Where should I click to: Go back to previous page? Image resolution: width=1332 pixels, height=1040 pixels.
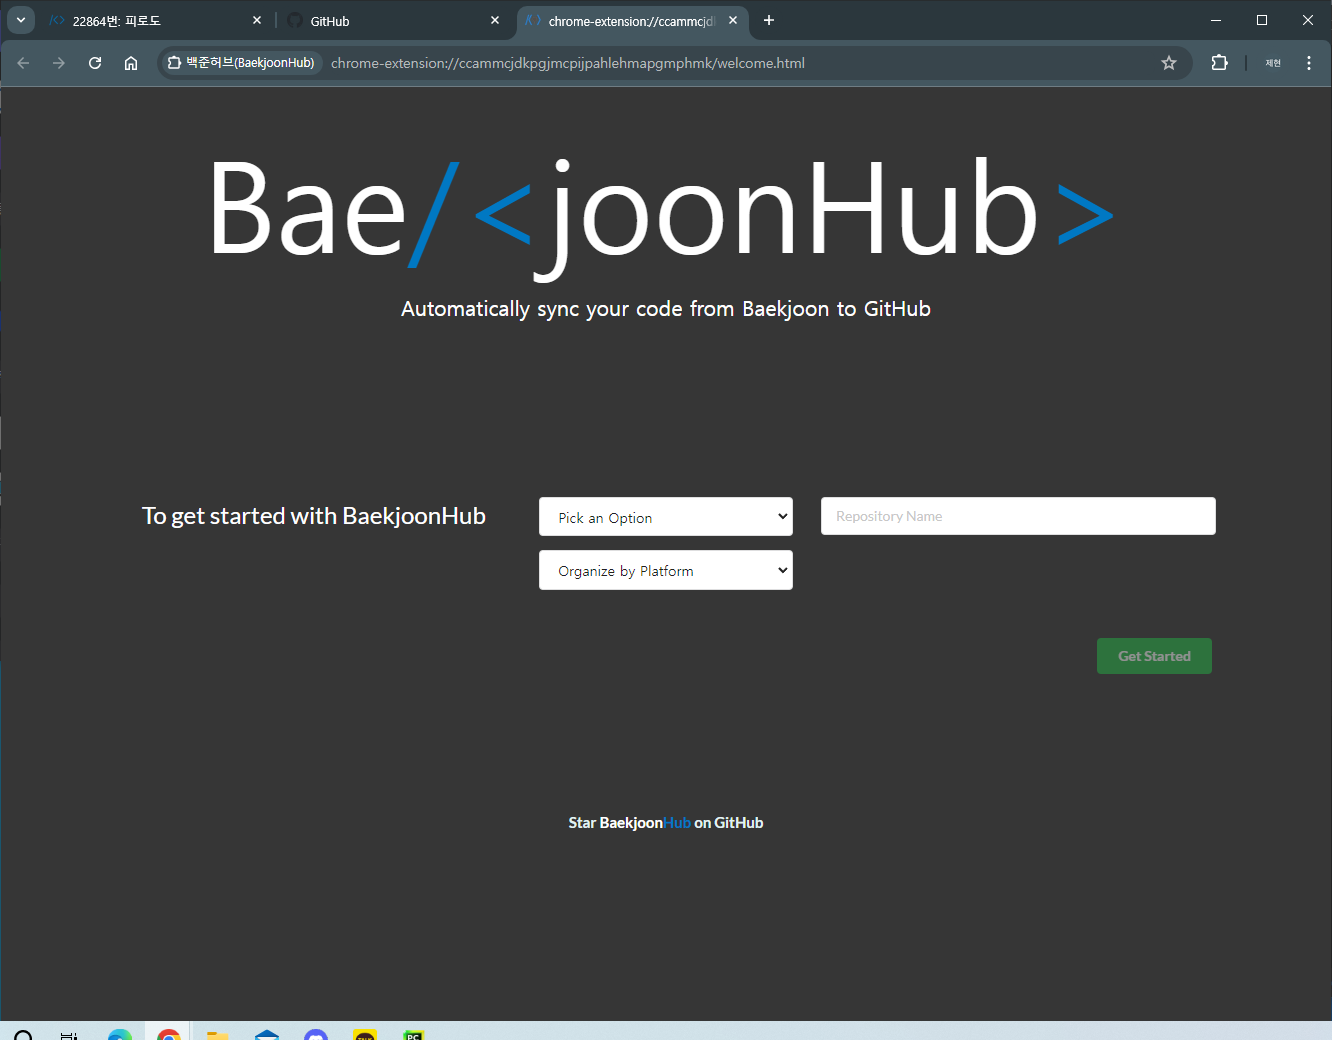23,63
